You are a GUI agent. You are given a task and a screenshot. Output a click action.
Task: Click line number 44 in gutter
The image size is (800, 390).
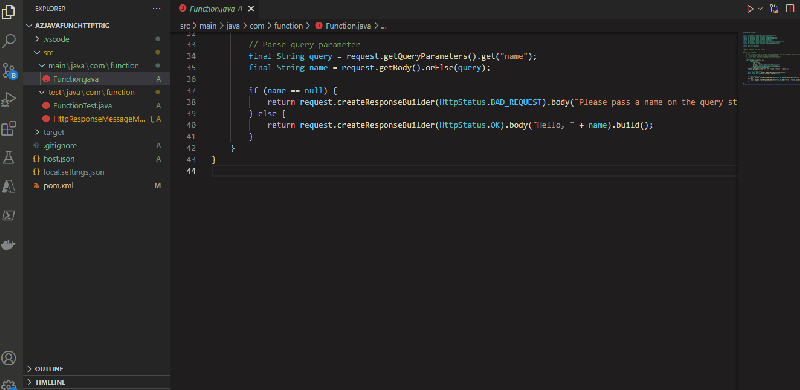click(191, 172)
